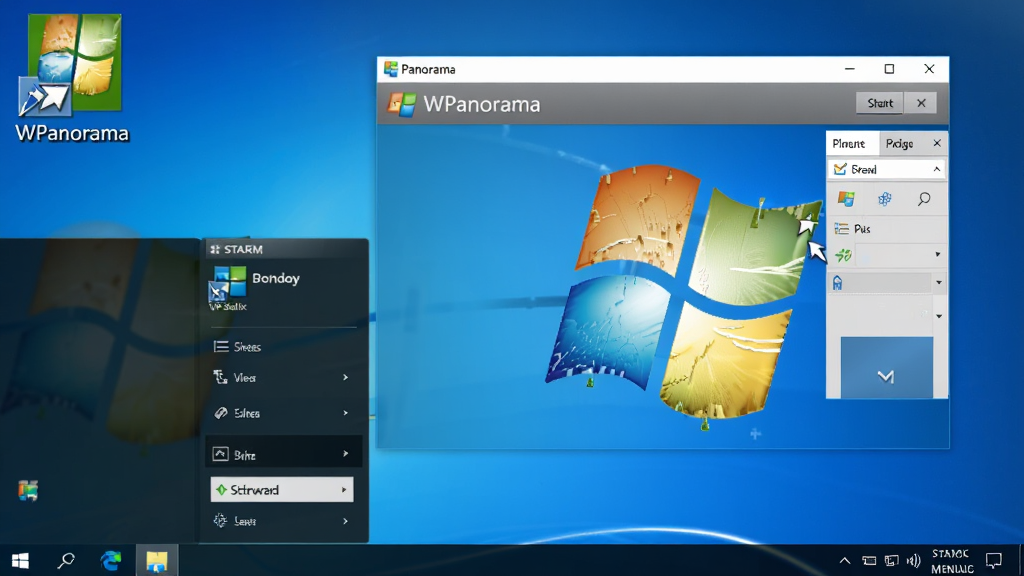Open the Viea submenu entry
1024x576 pixels.
click(x=284, y=377)
